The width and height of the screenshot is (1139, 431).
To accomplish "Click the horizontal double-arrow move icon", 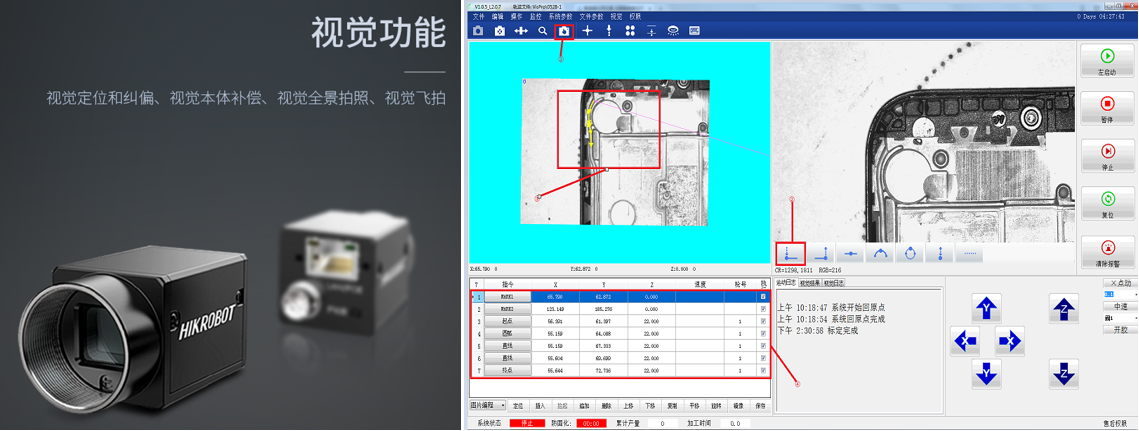I will click(521, 31).
